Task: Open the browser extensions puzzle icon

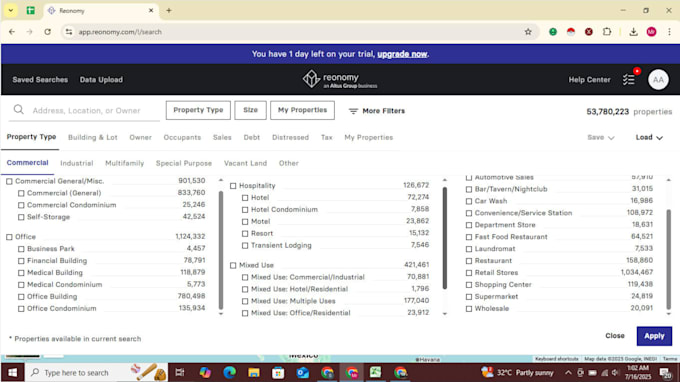Action: 607,32
